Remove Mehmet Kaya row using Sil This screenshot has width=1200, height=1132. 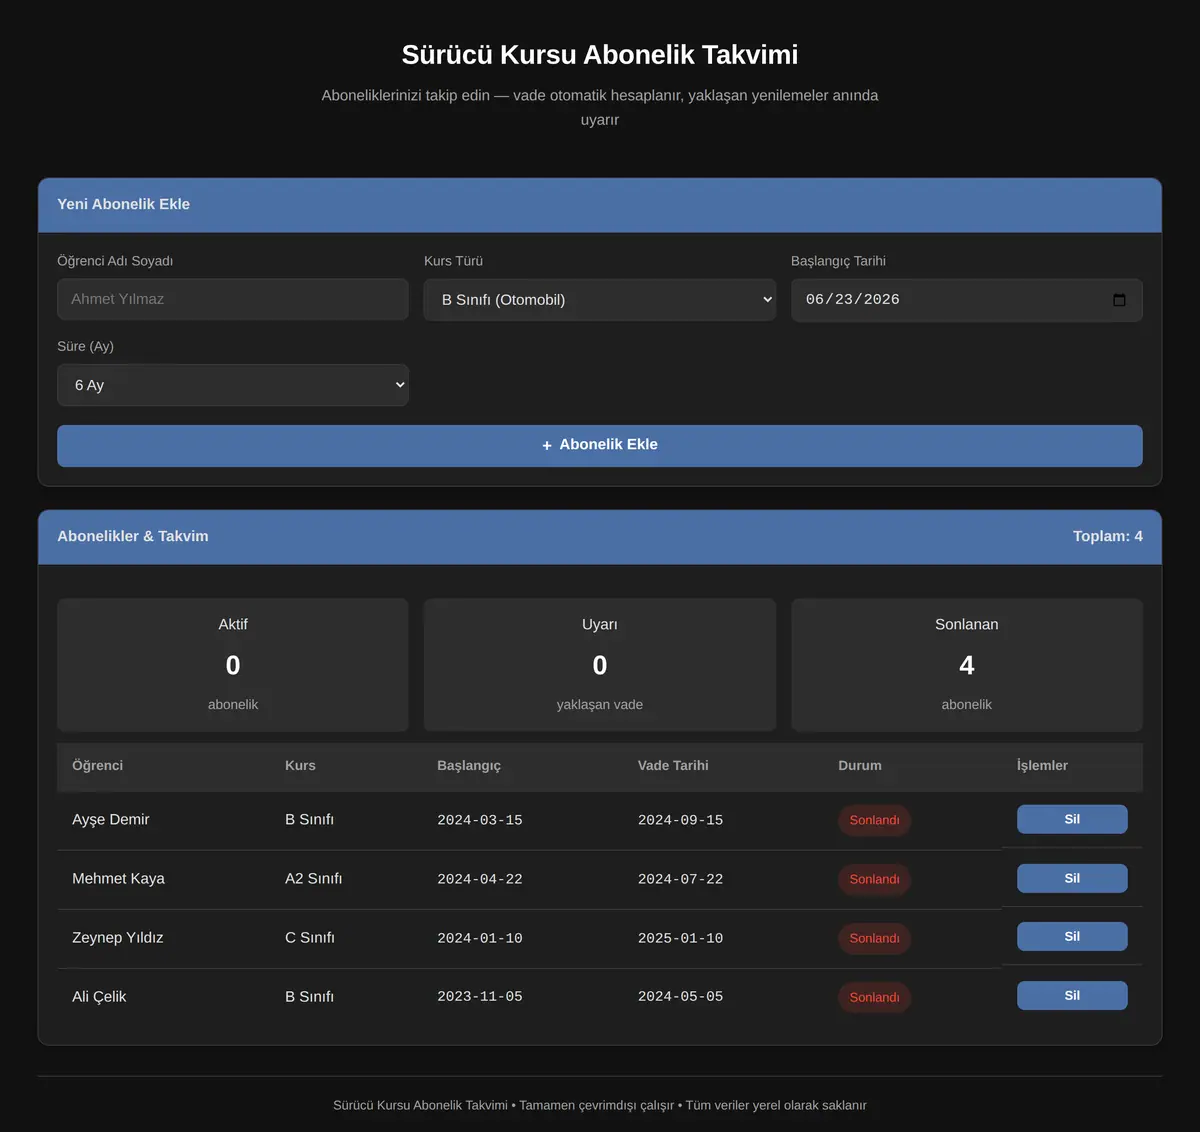pyautogui.click(x=1072, y=878)
